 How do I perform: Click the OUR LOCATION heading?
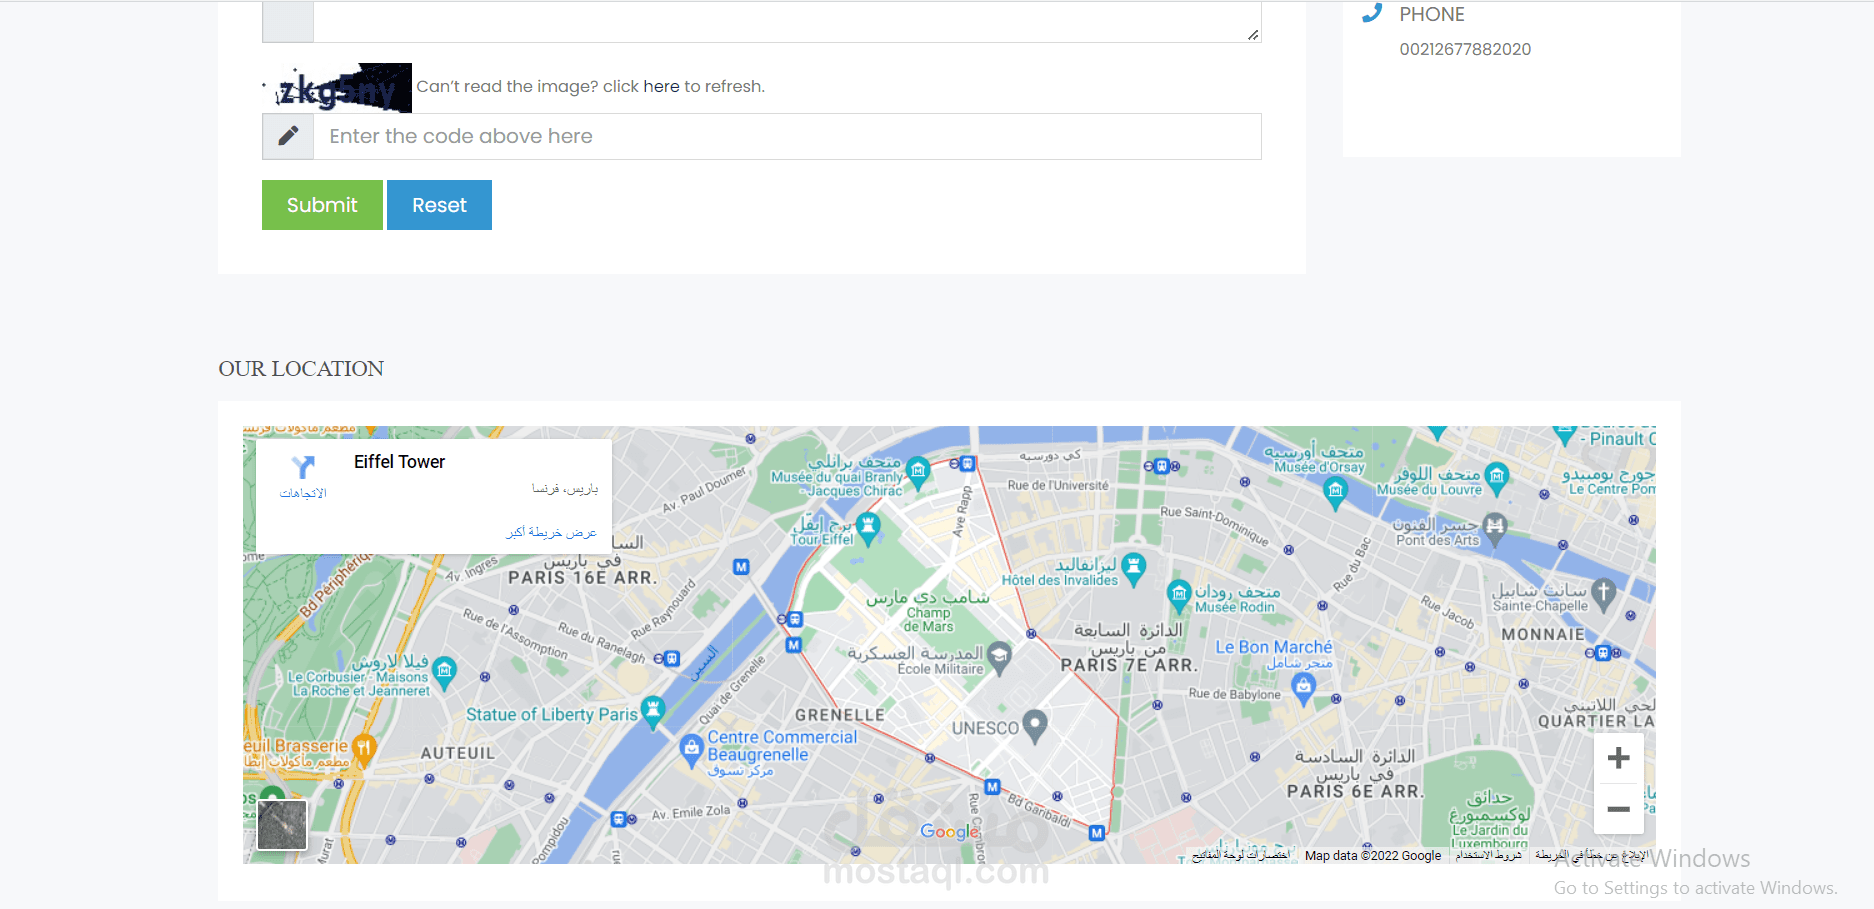coord(301,369)
